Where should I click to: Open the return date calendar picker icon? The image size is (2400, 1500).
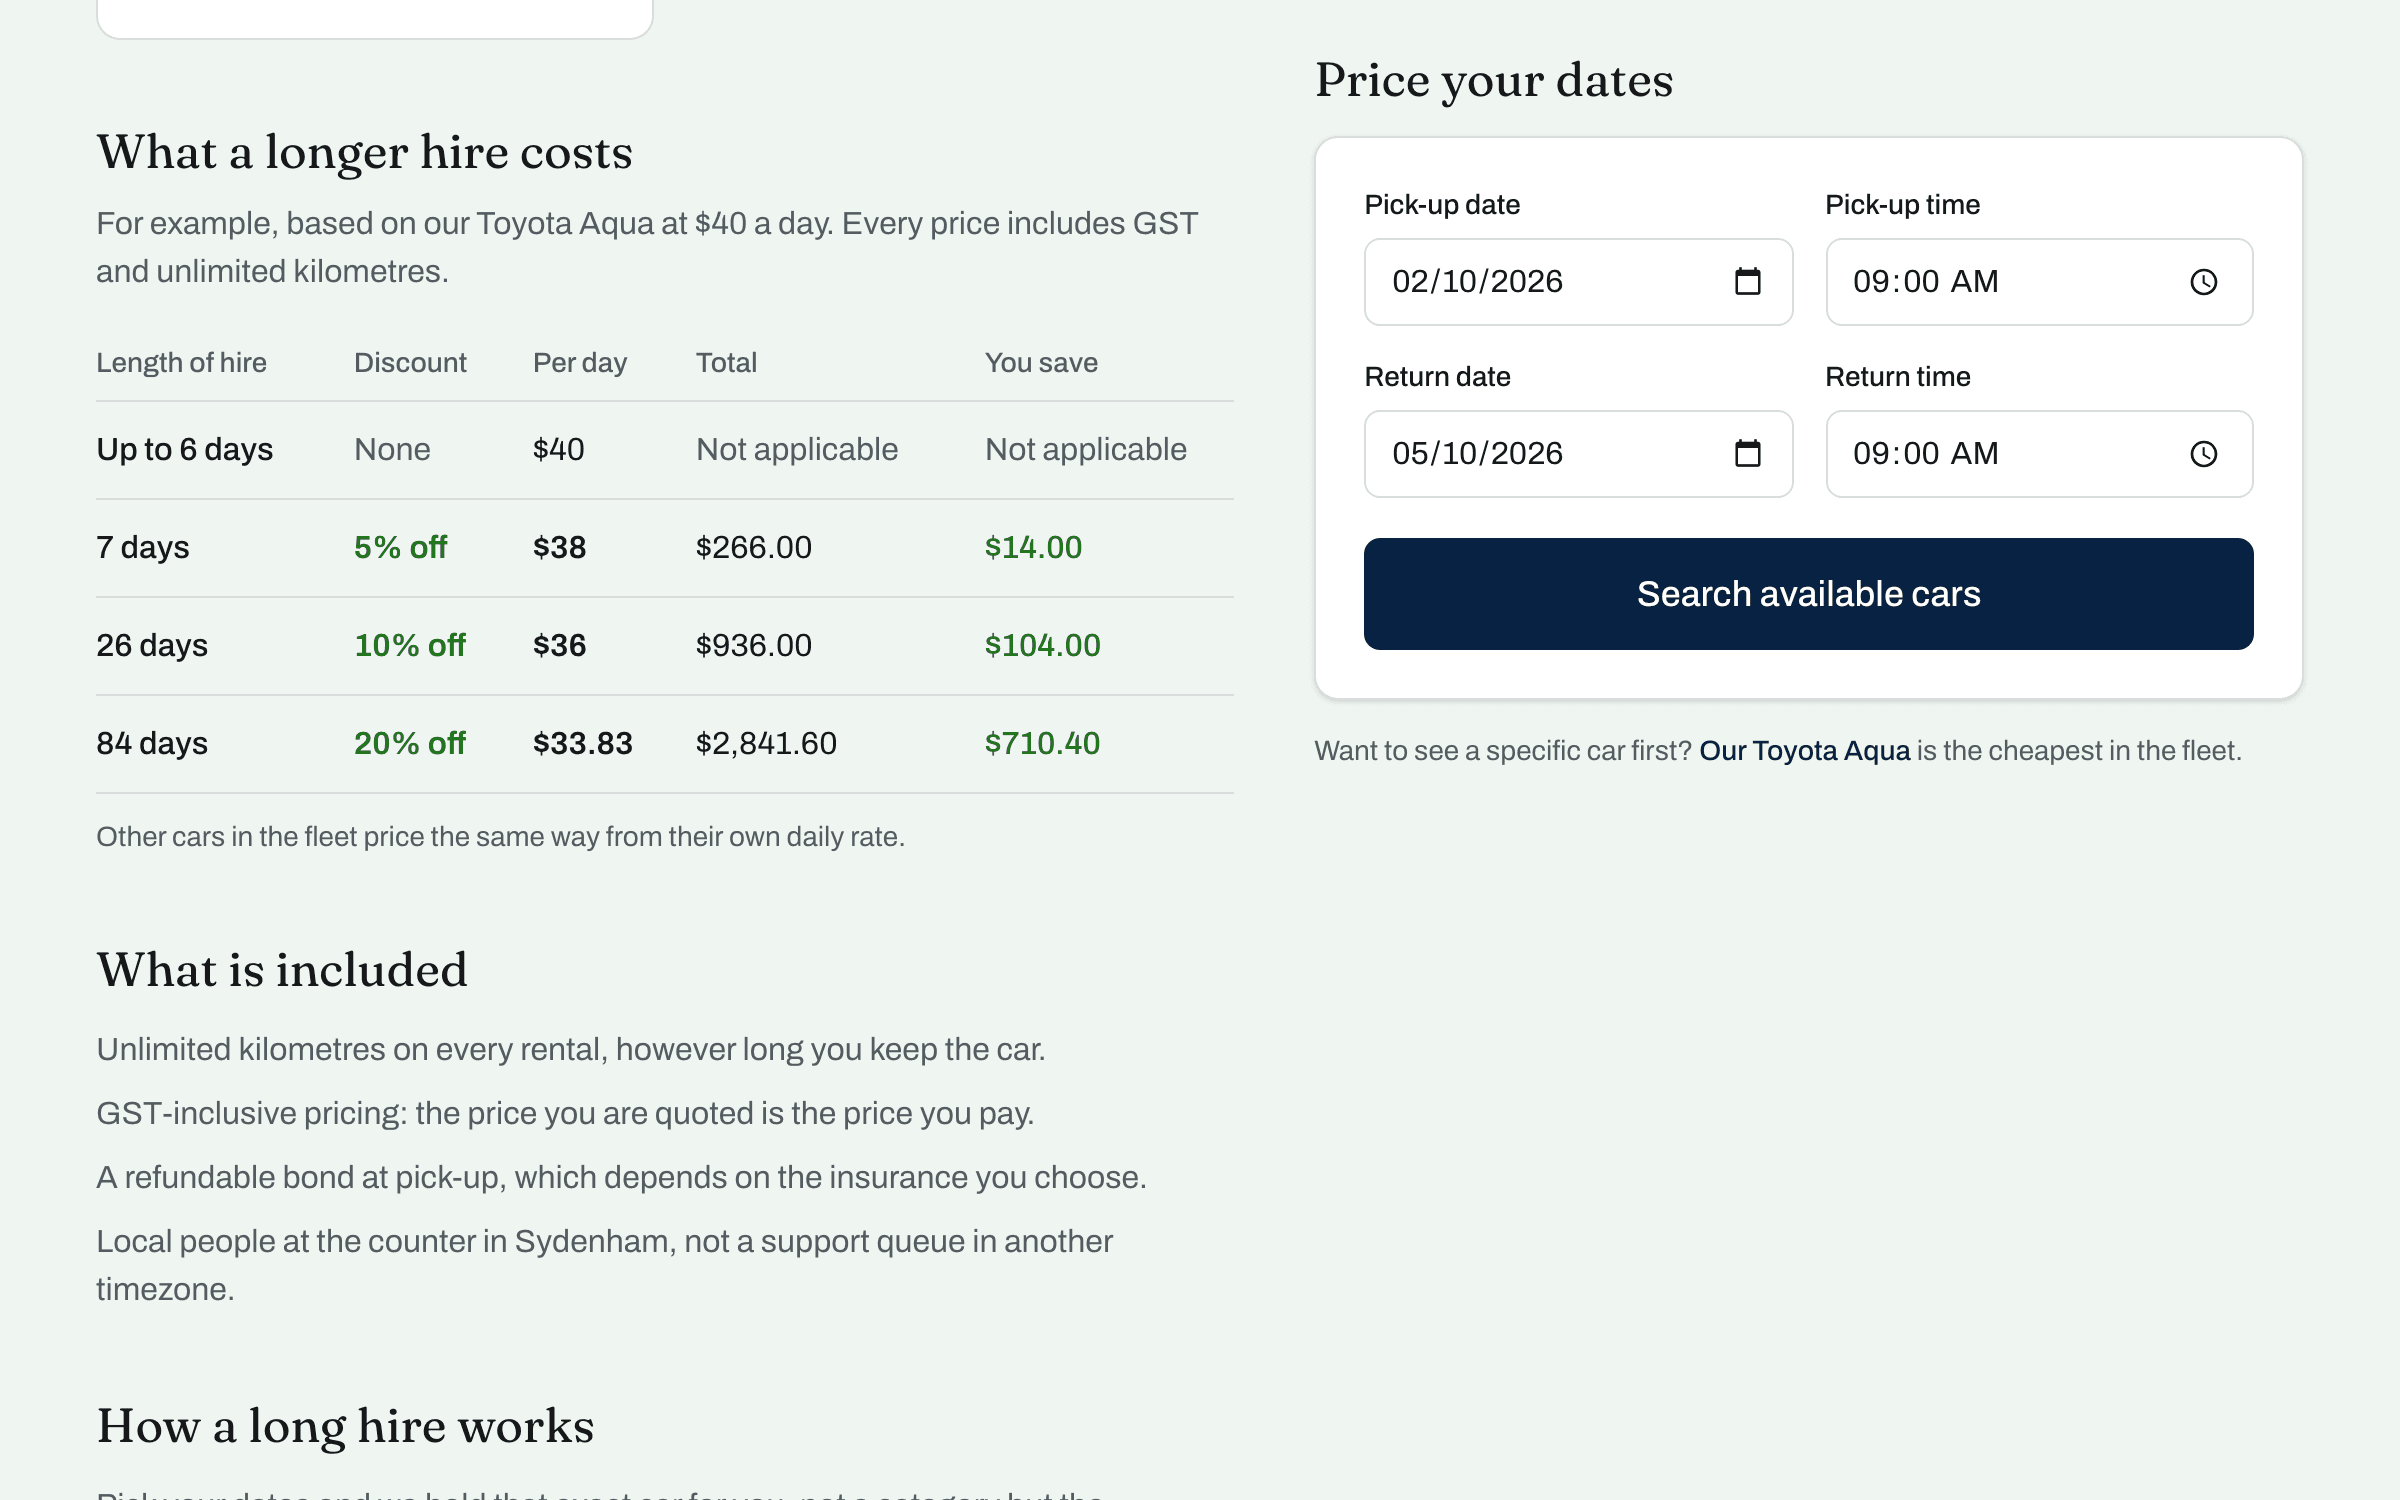click(1747, 454)
